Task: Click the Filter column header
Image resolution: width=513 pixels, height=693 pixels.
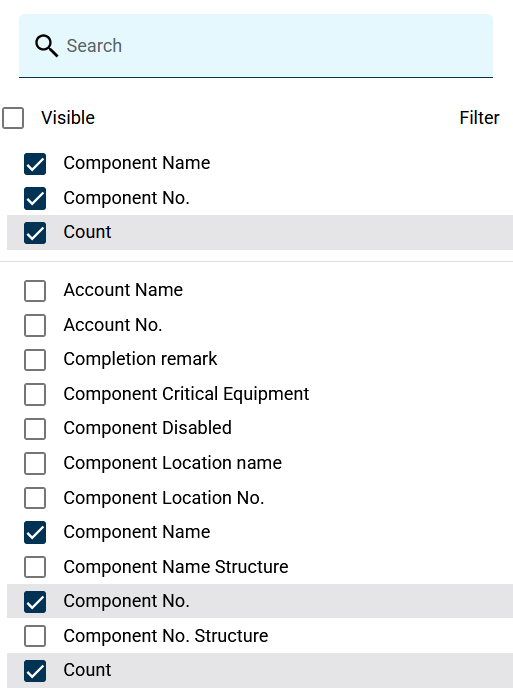Action: point(479,118)
